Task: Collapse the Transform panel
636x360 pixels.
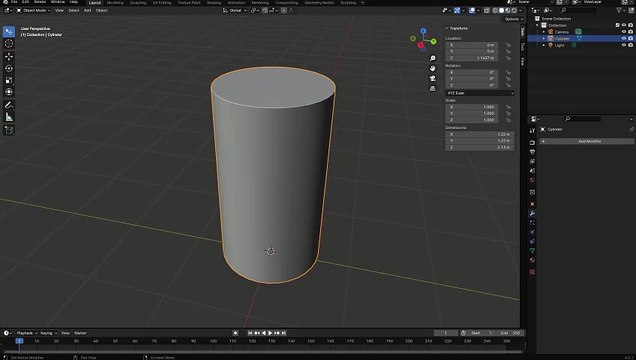Action: pyautogui.click(x=447, y=28)
